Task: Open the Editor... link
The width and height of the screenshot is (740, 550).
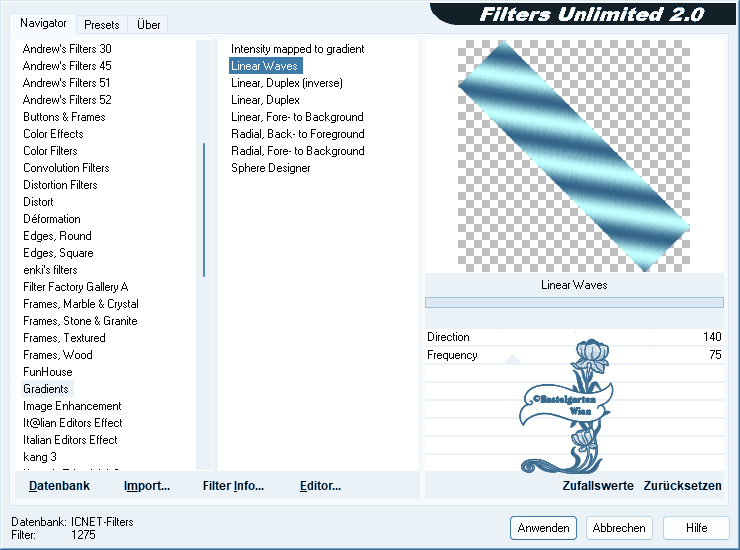Action: coord(320,485)
